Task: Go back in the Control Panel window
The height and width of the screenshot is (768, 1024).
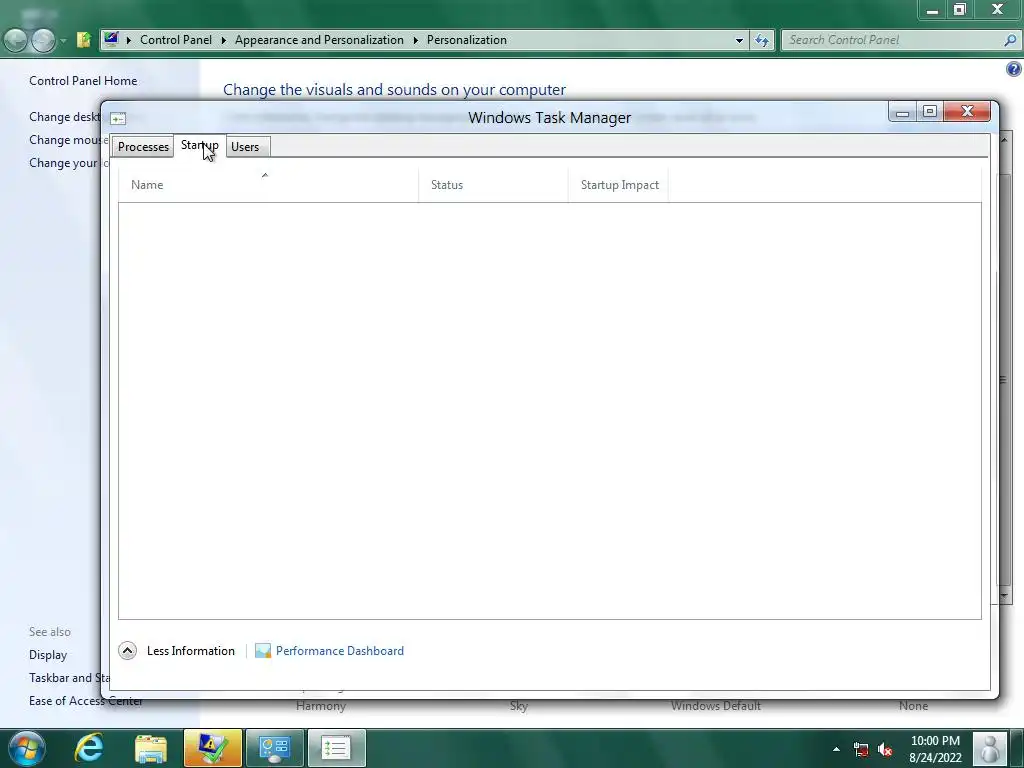Action: [16, 40]
